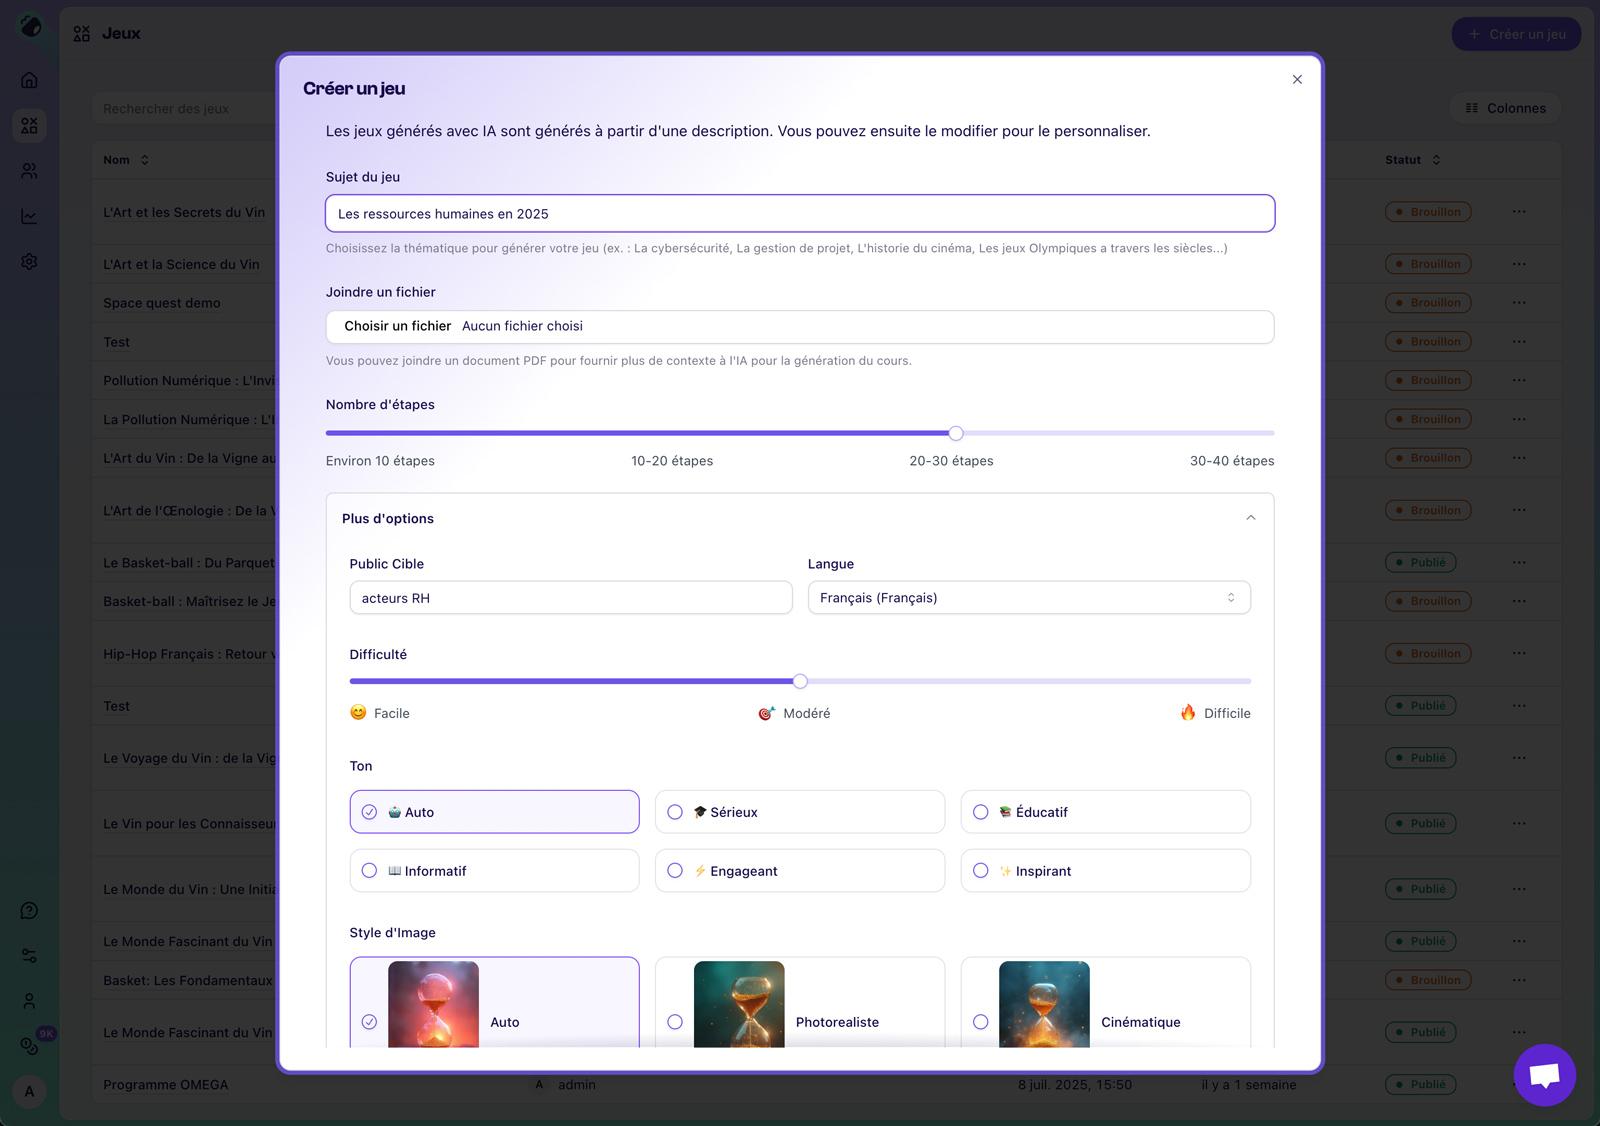Click the Jeux games icon in sidebar

tap(29, 126)
